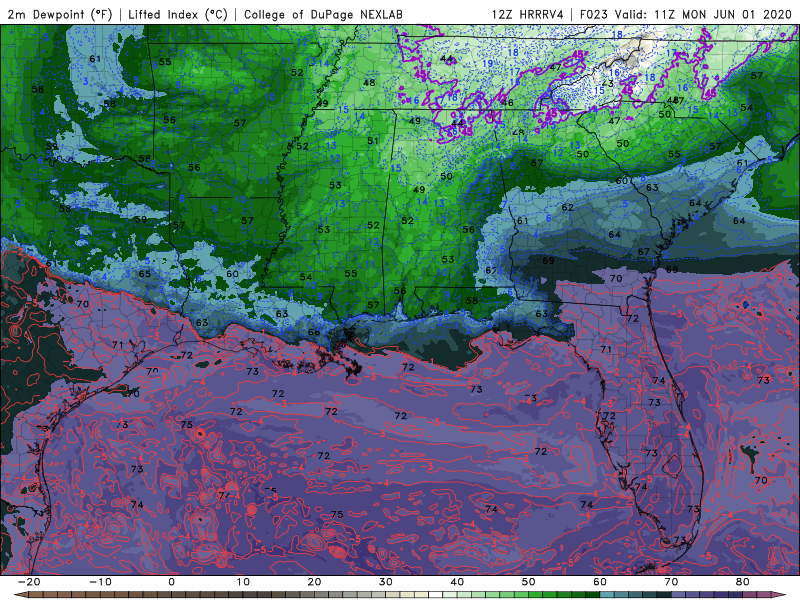This screenshot has width=800, height=600.
Task: Click the left end arrow of the color bar
Action: (21, 595)
